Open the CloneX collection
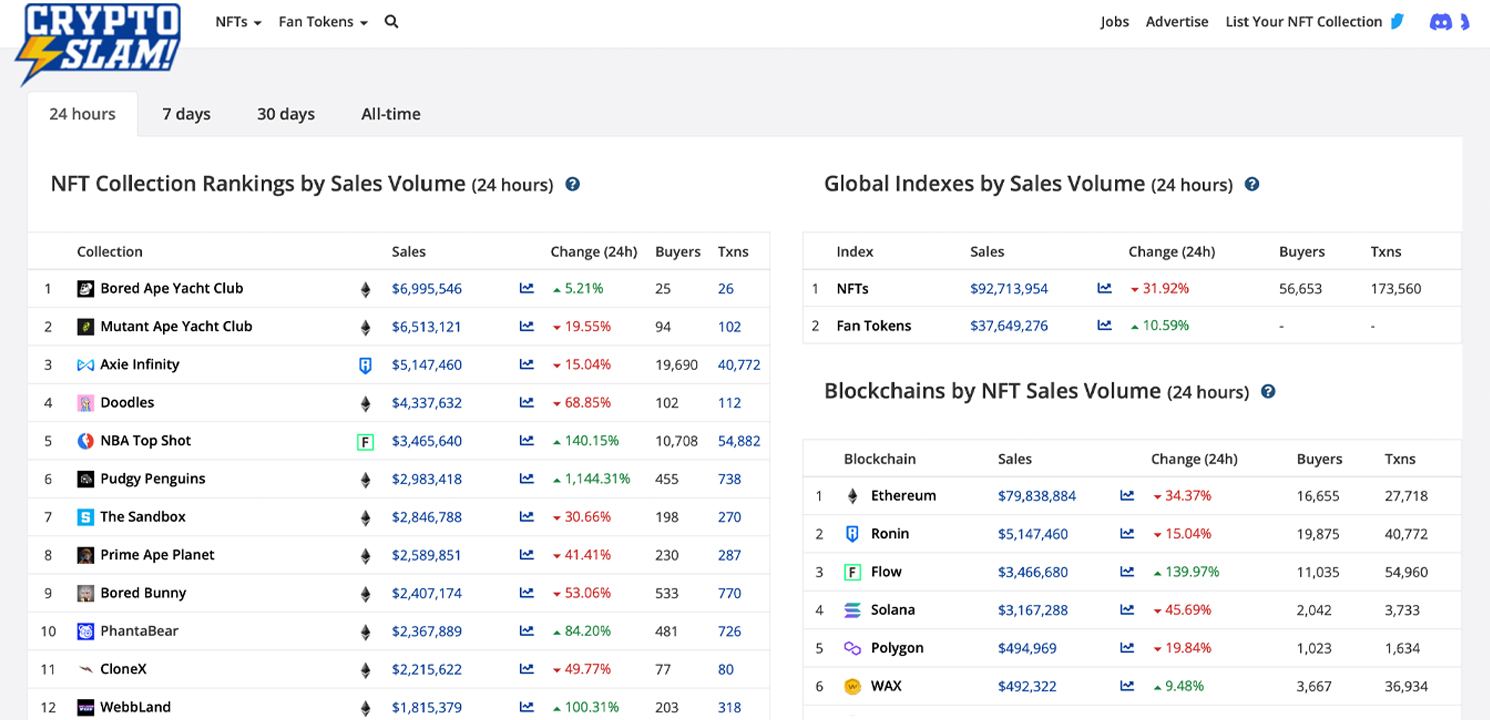The width and height of the screenshot is (1490, 720). [124, 668]
